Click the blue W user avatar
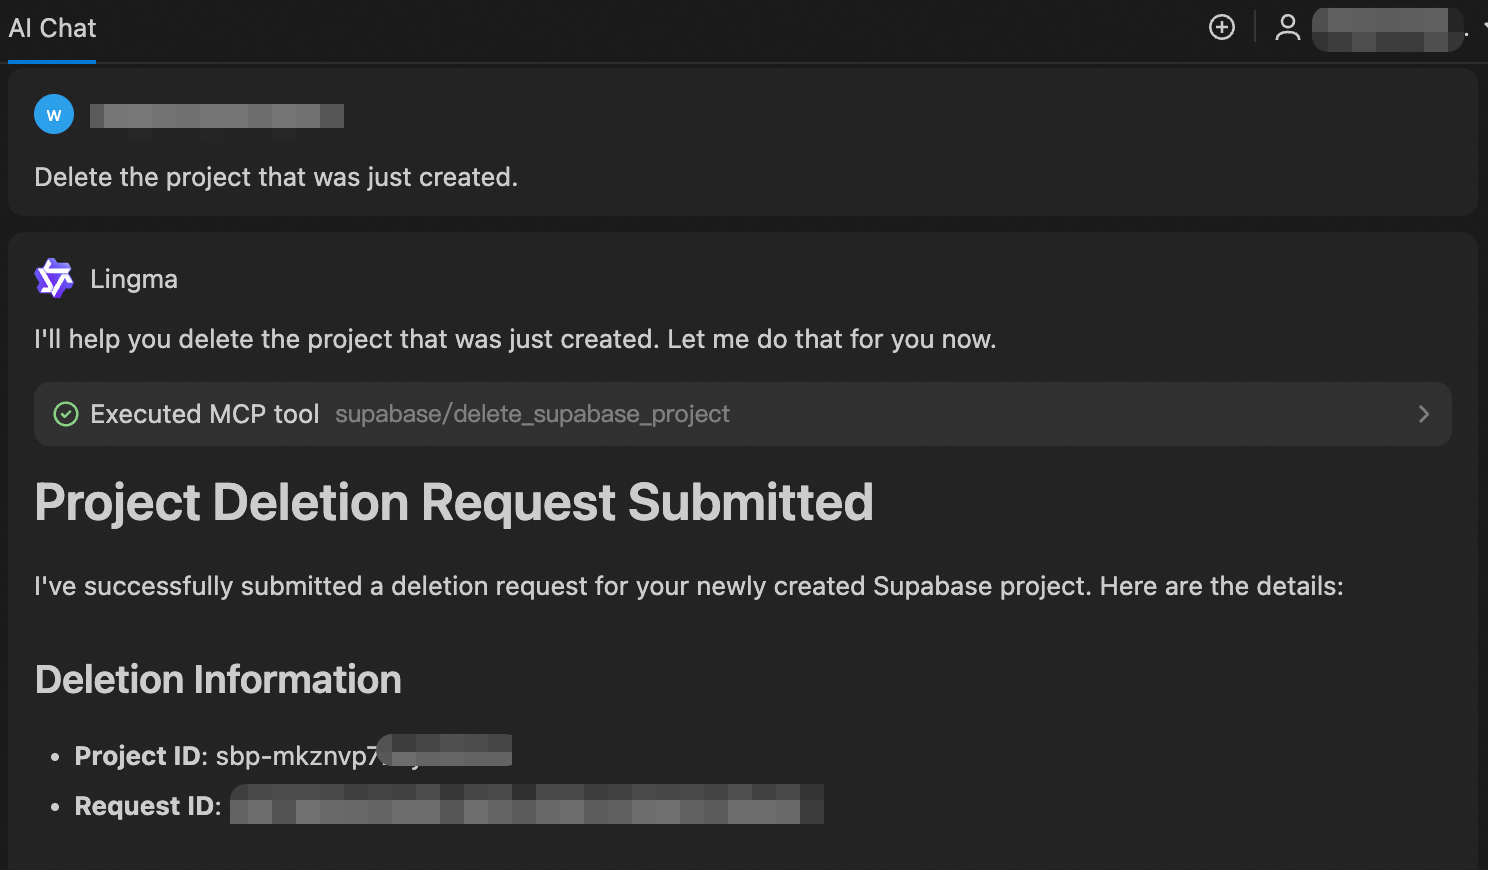Screen dimensions: 1488x870 coord(54,115)
